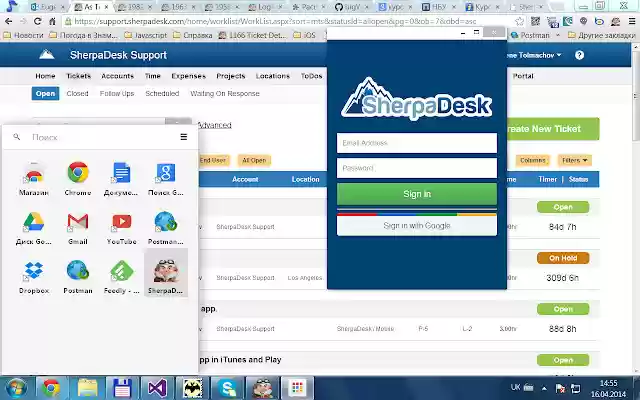The height and width of the screenshot is (400, 640).
Task: Expand the Filters dropdown
Action: 574,160
